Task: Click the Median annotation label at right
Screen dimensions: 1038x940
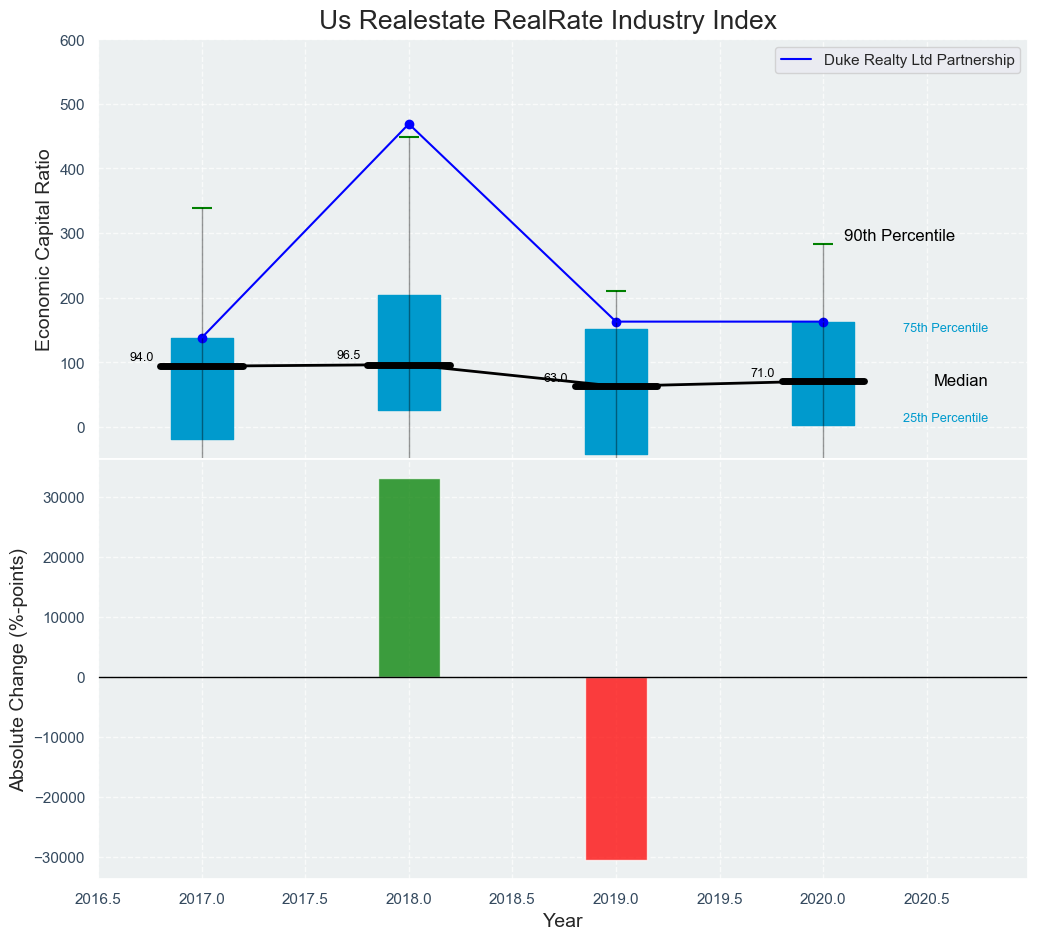Action: click(x=960, y=381)
